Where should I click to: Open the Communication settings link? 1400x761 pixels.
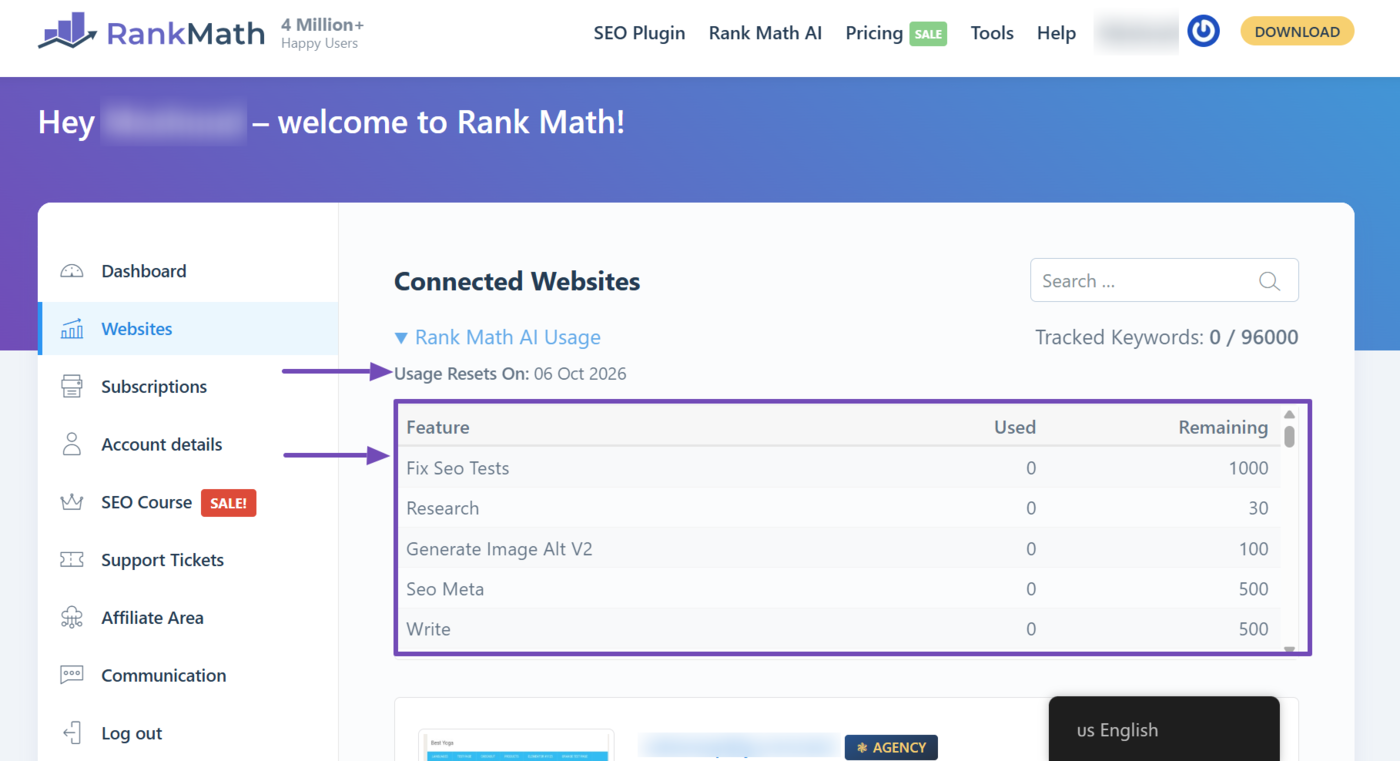coord(164,675)
